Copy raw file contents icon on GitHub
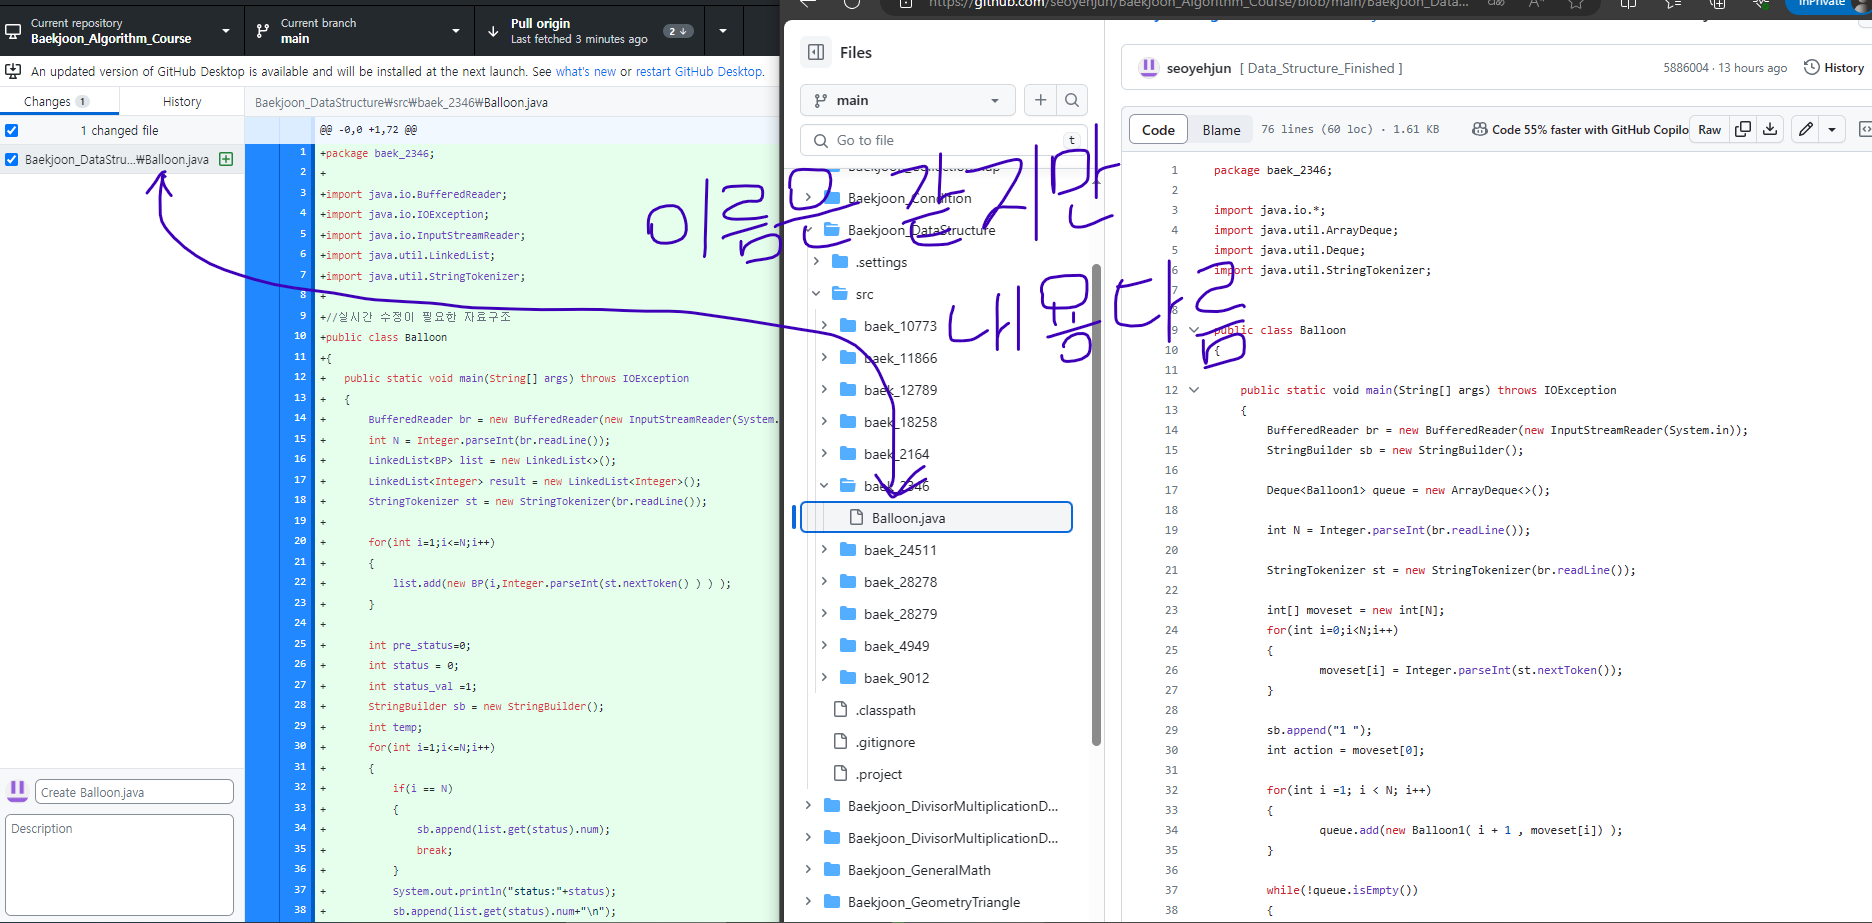 coord(1743,129)
